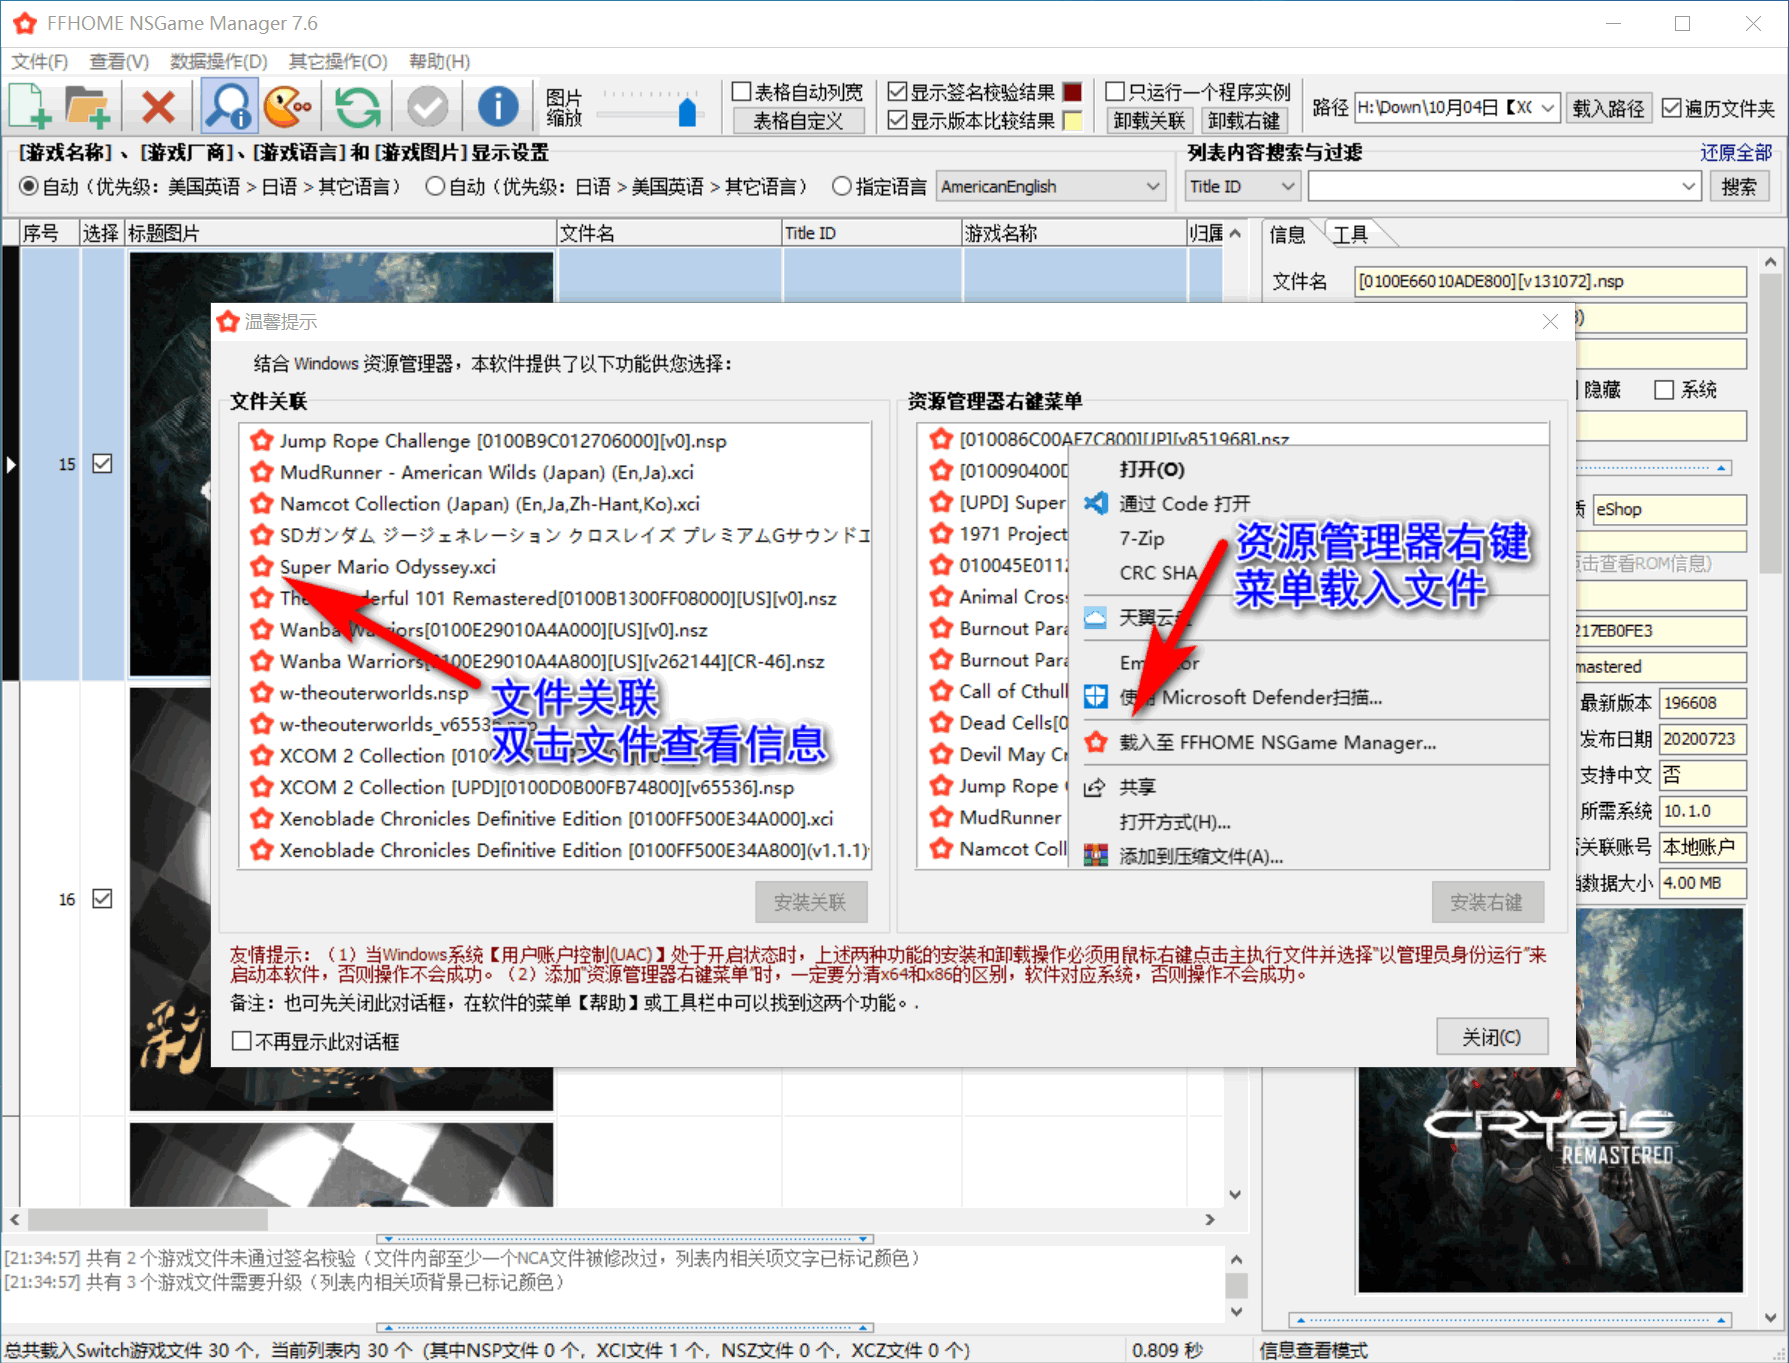The image size is (1789, 1363).
Task: Click the 关闭(C) button
Action: point(1492,1037)
